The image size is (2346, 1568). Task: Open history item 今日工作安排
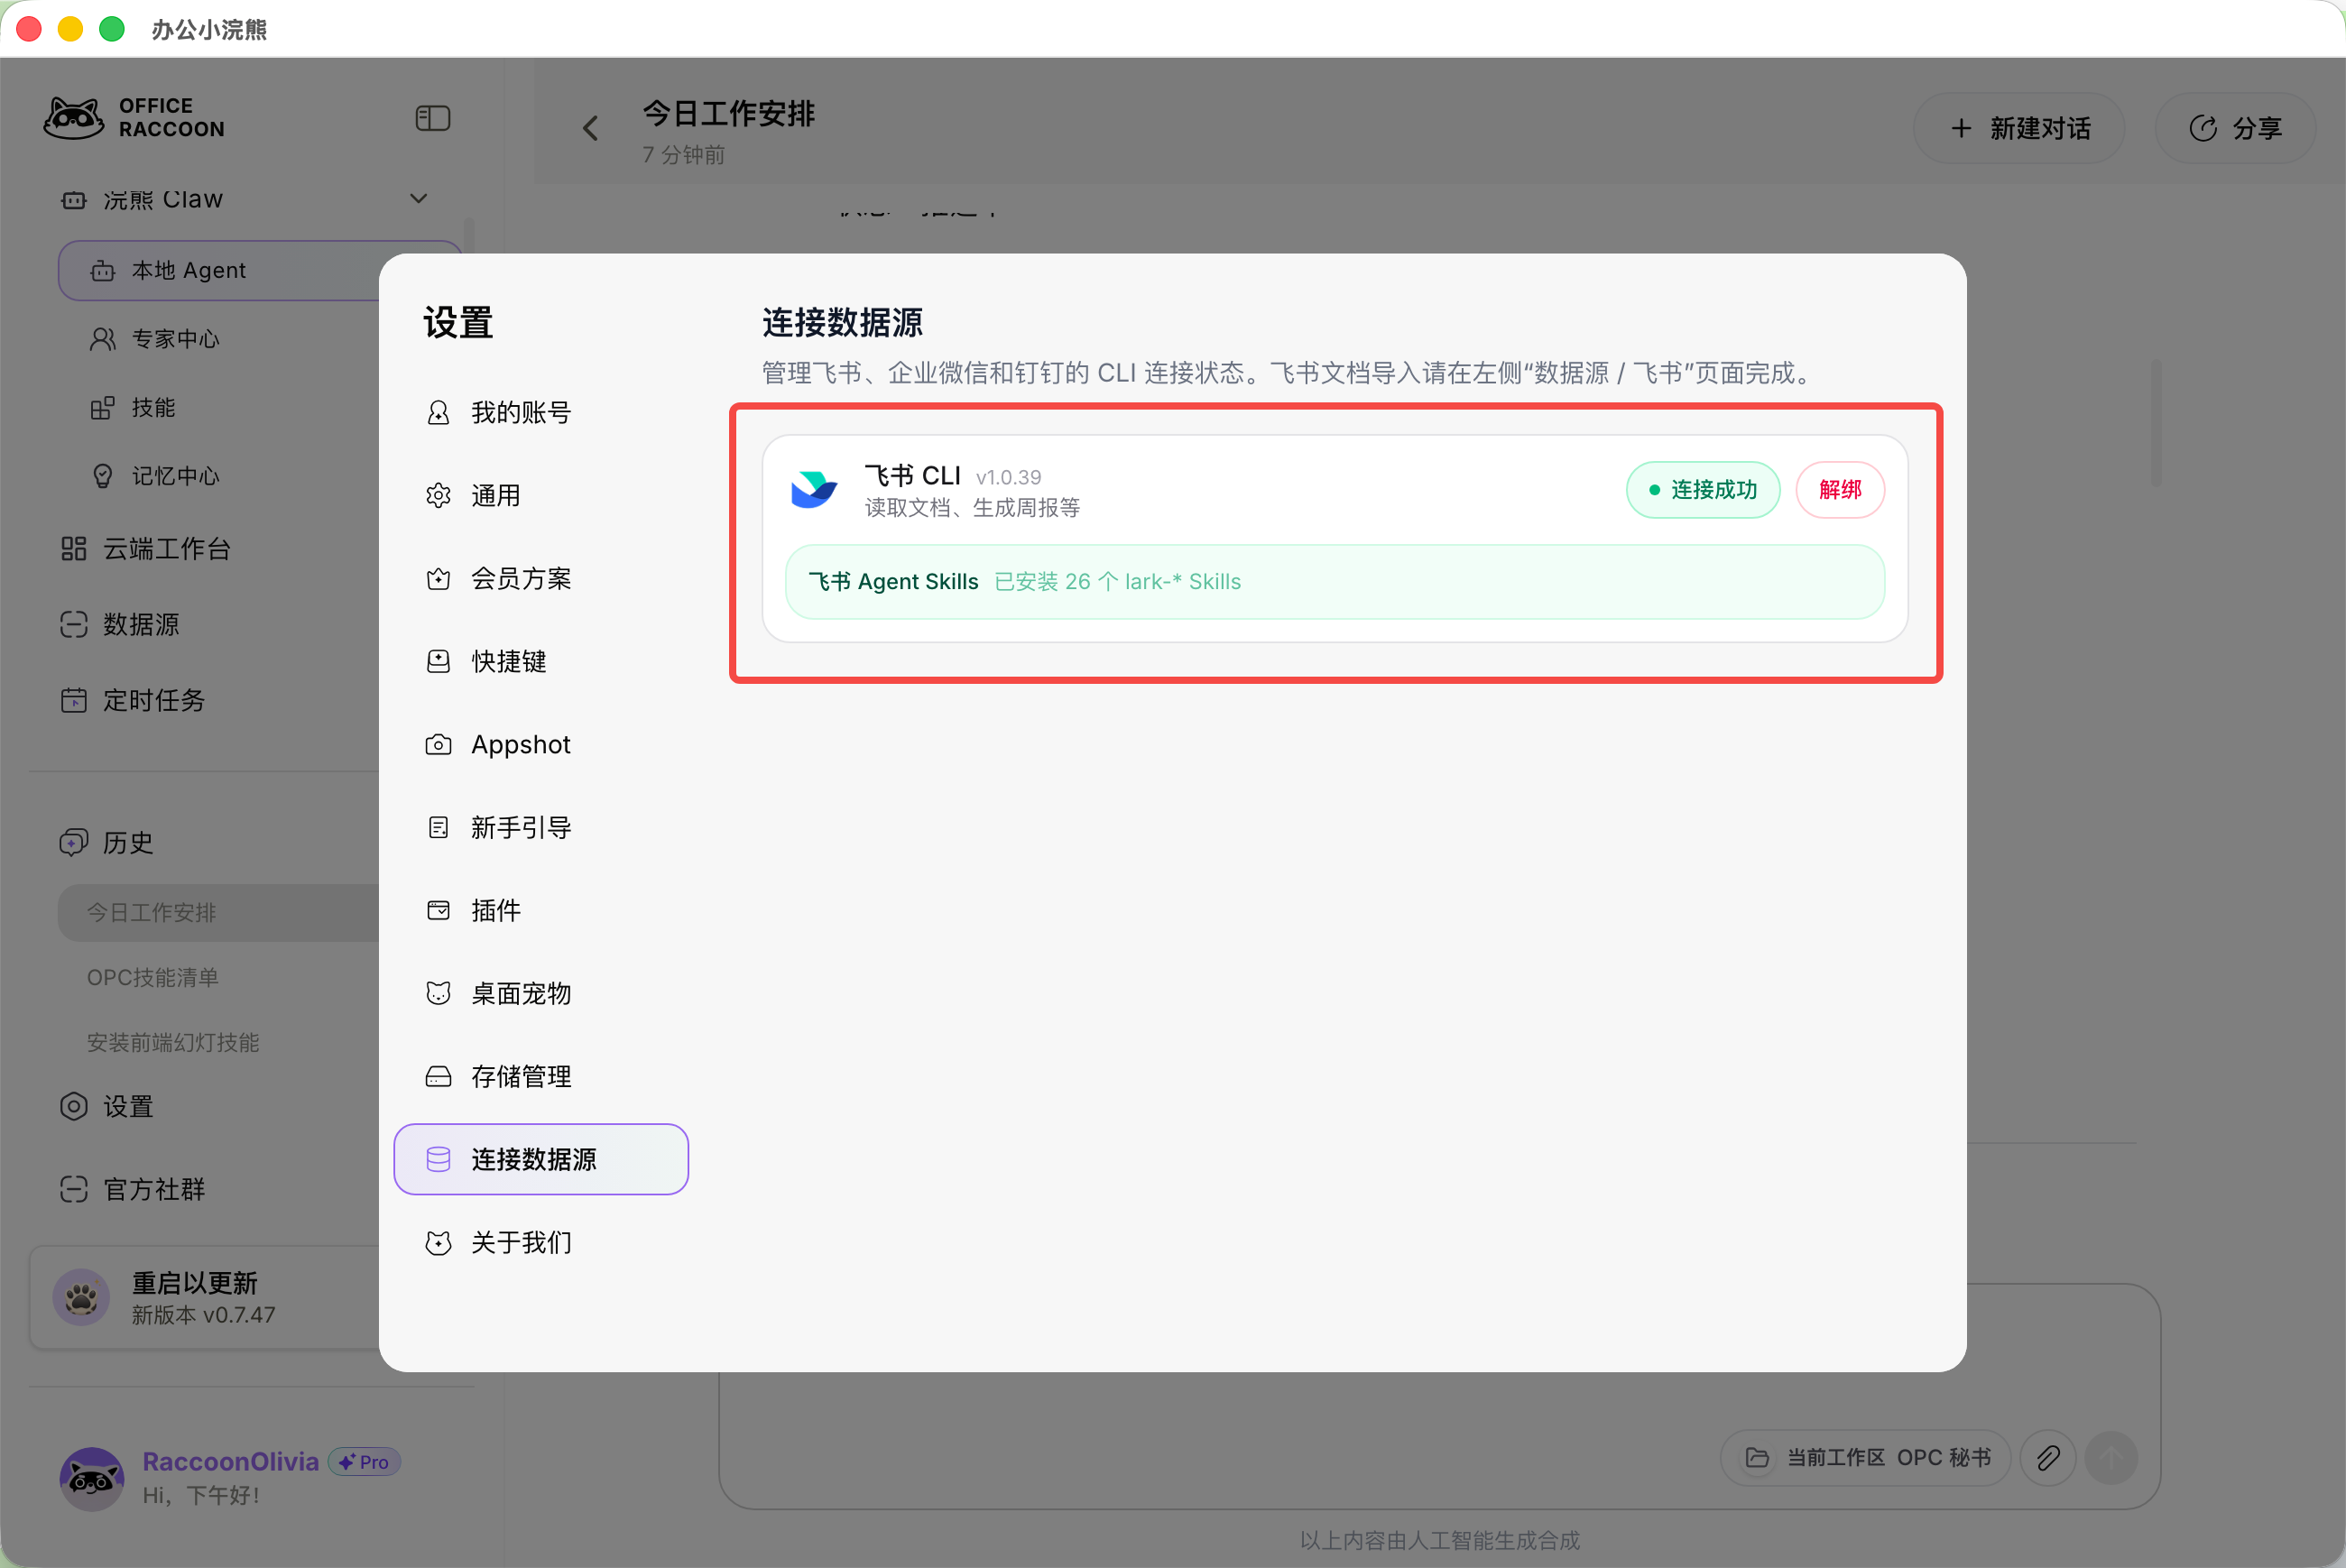pyautogui.click(x=218, y=912)
